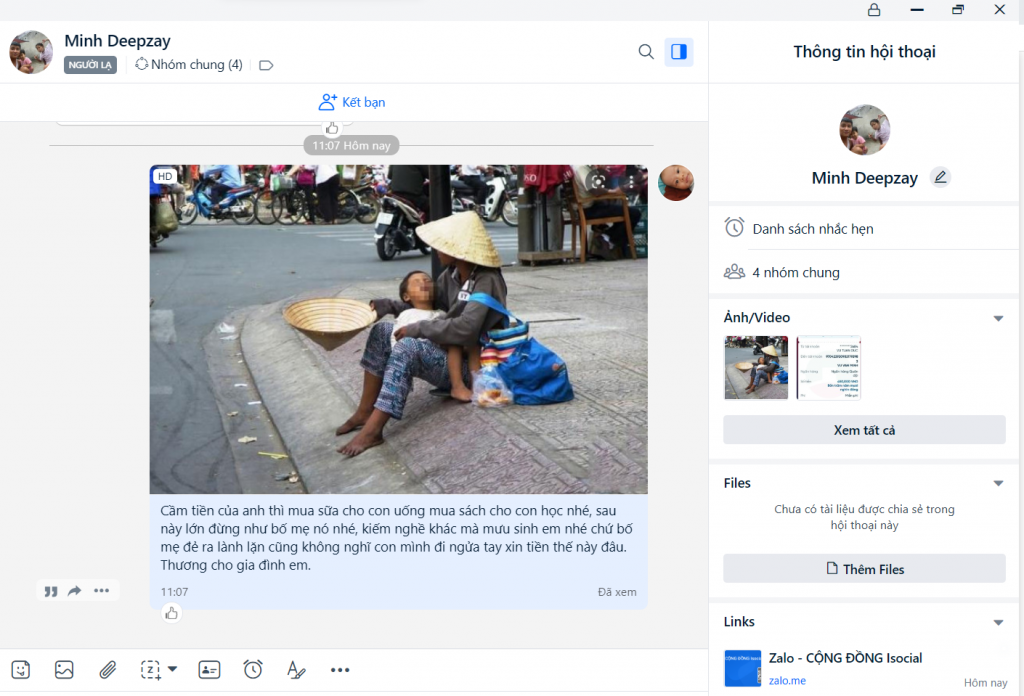The height and width of the screenshot is (696, 1024).
Task: Click the send image icon
Action: [x=64, y=670]
